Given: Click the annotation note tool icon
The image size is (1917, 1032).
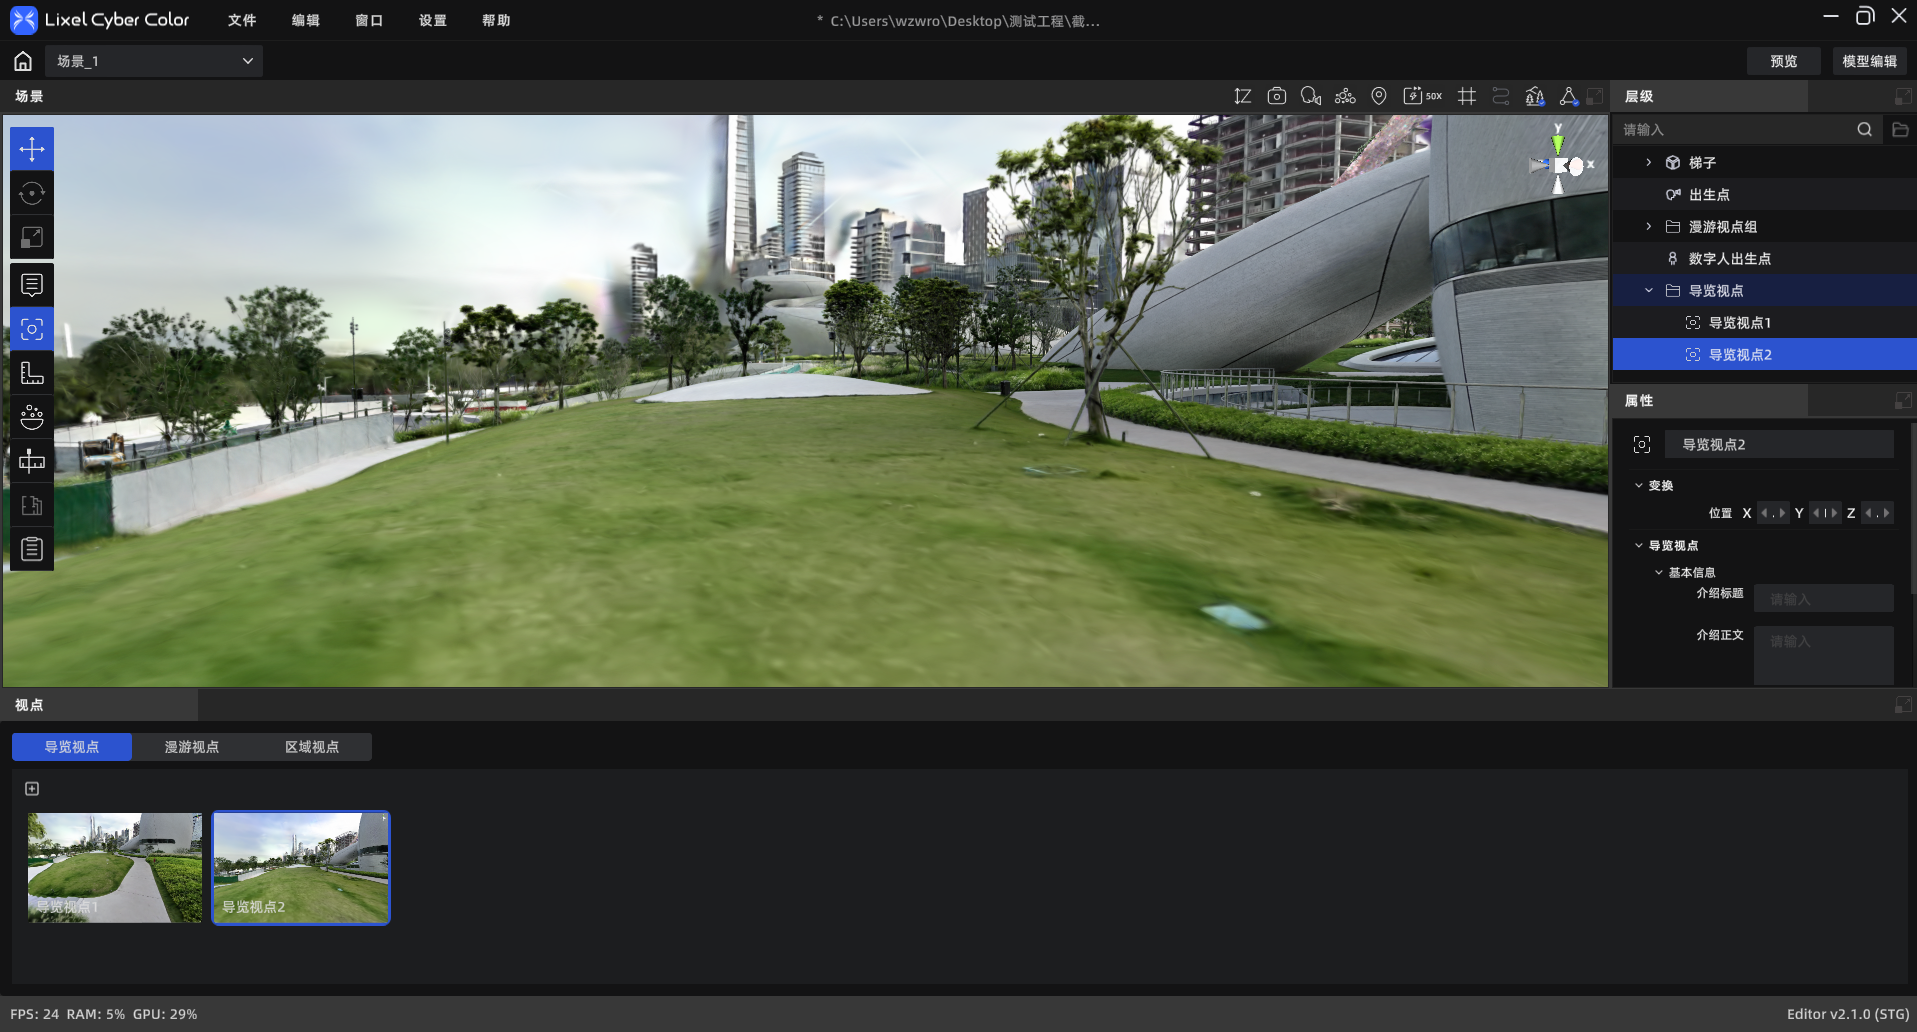Looking at the screenshot, I should point(32,285).
